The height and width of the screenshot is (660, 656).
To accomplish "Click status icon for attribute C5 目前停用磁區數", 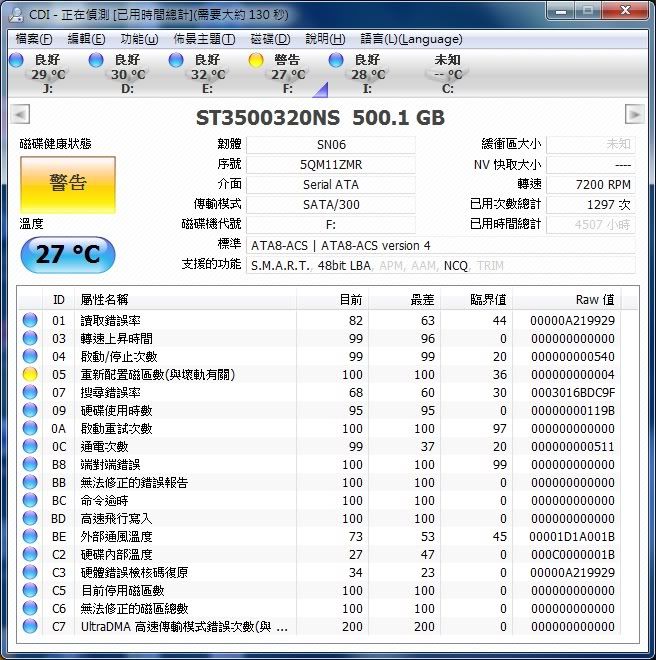I will point(30,590).
